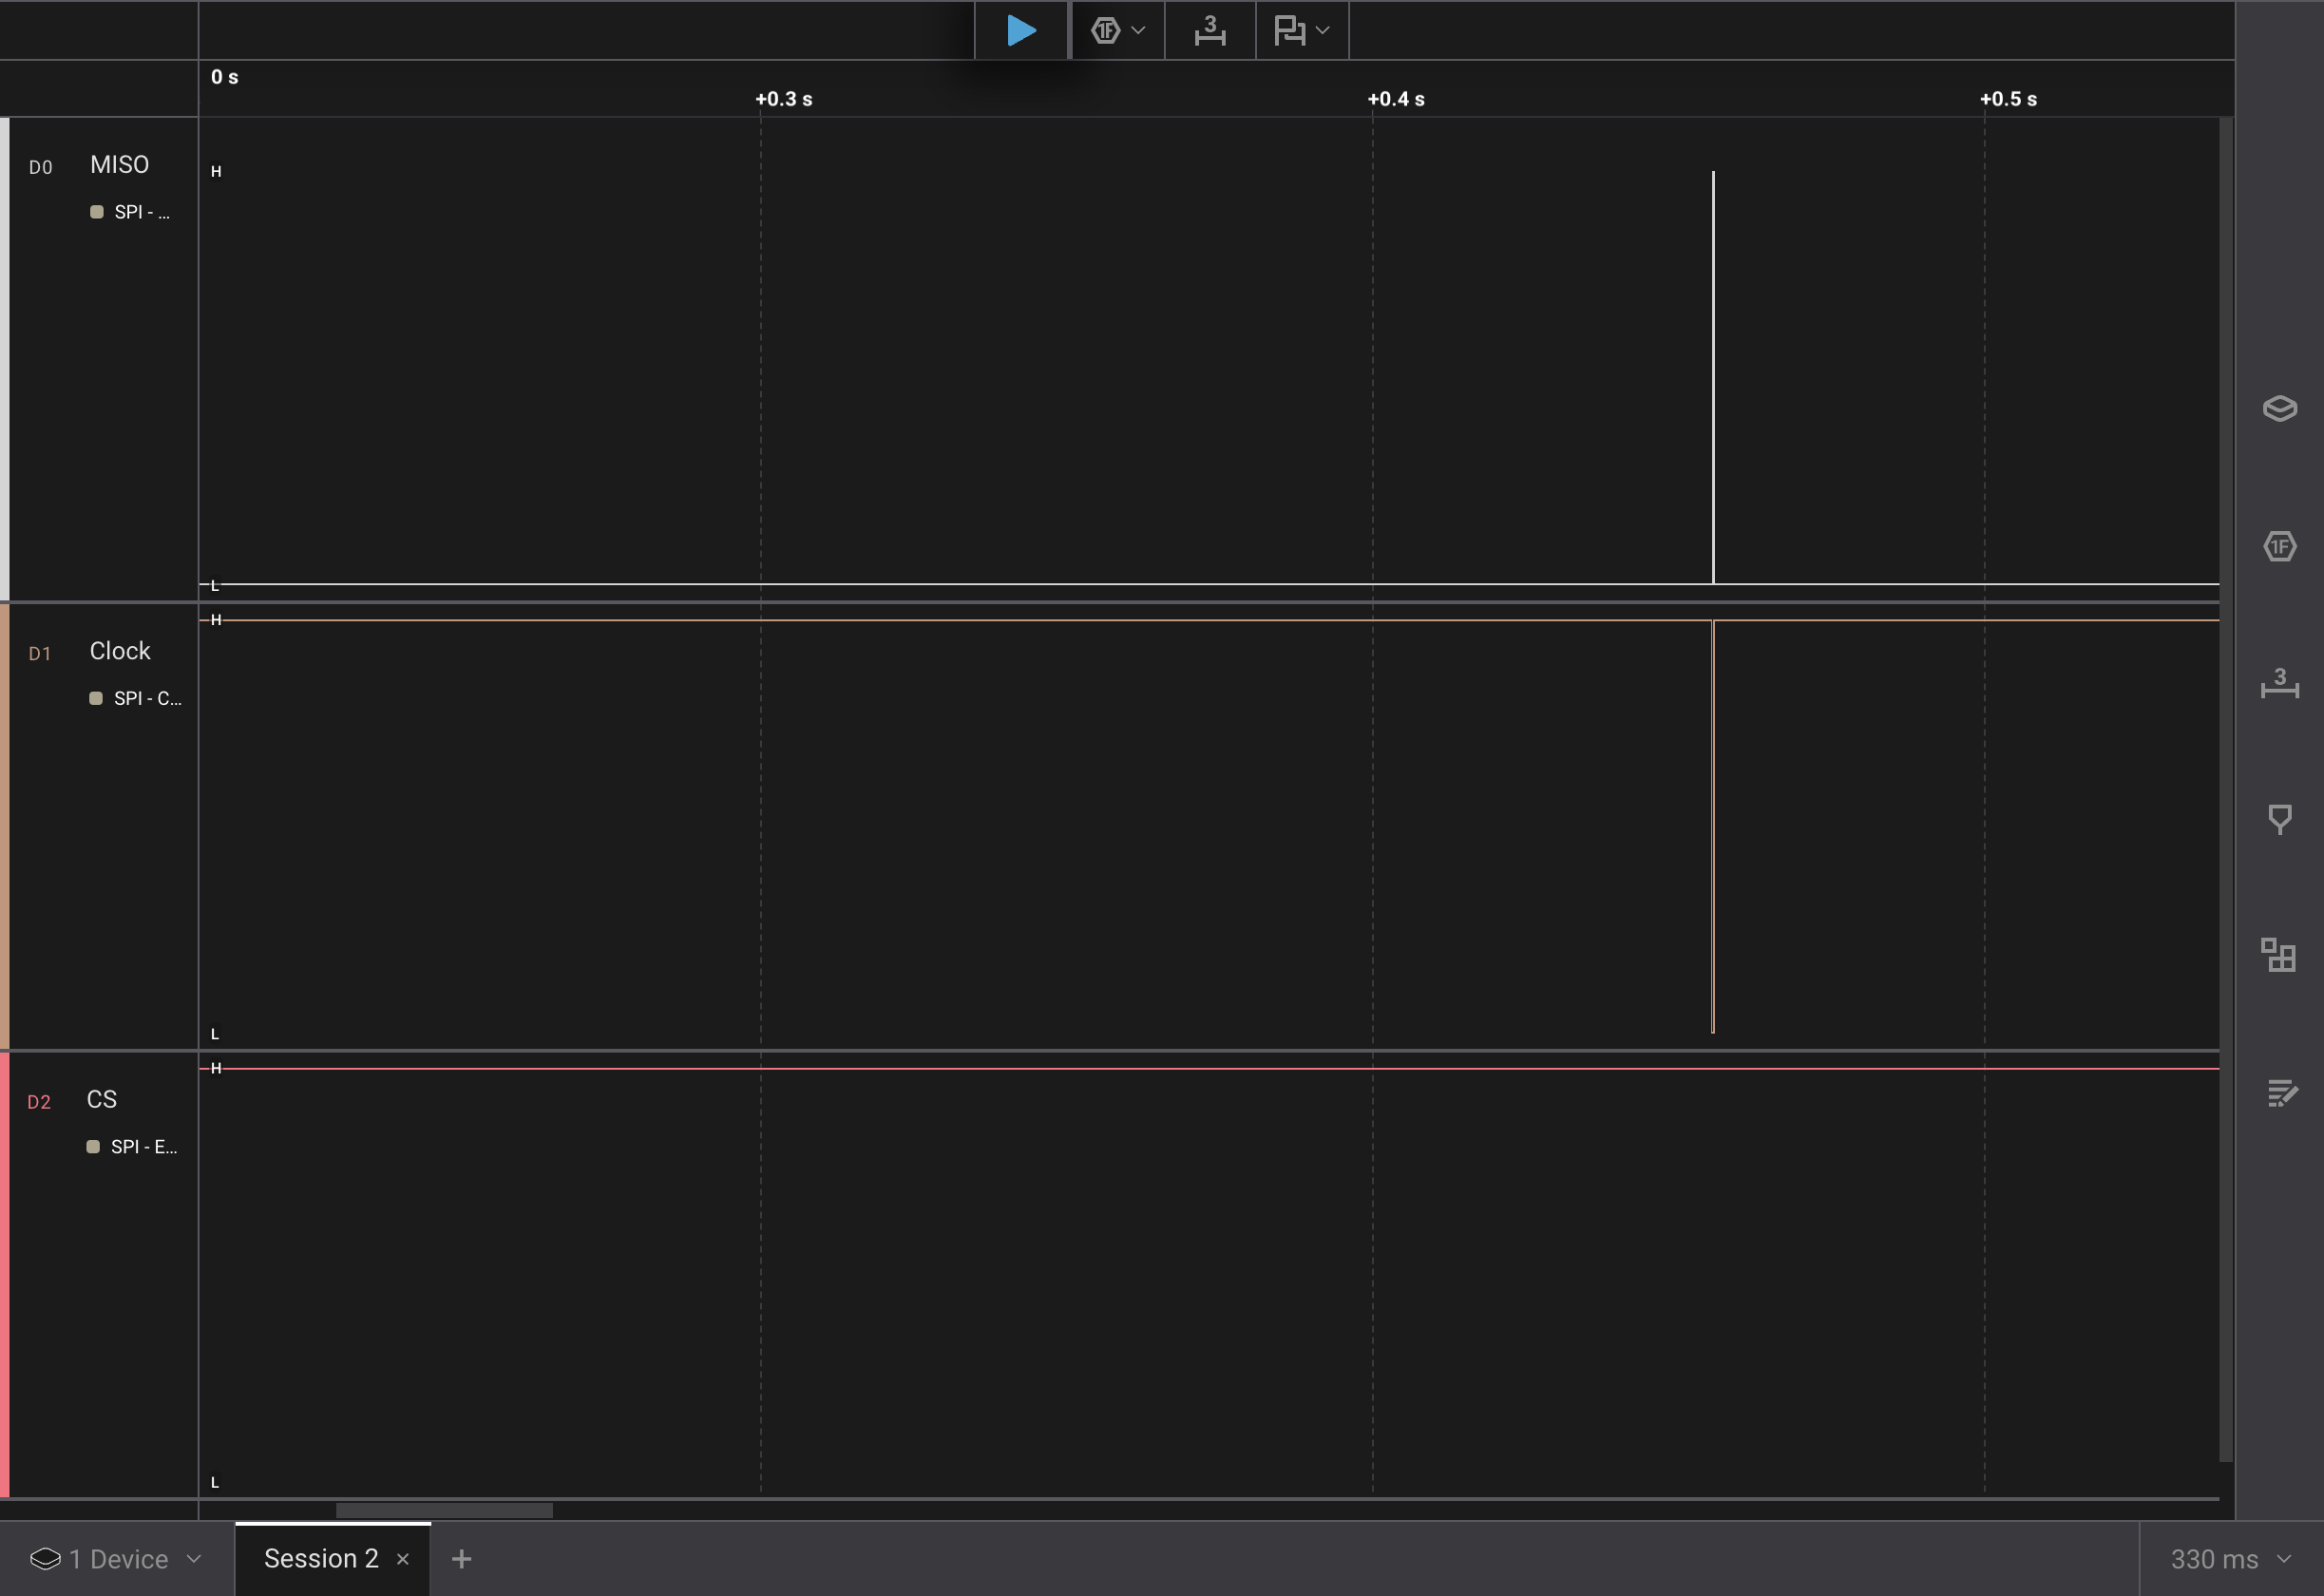The width and height of the screenshot is (2324, 1596).
Task: Expand the 1 Device selector
Action: click(x=115, y=1558)
